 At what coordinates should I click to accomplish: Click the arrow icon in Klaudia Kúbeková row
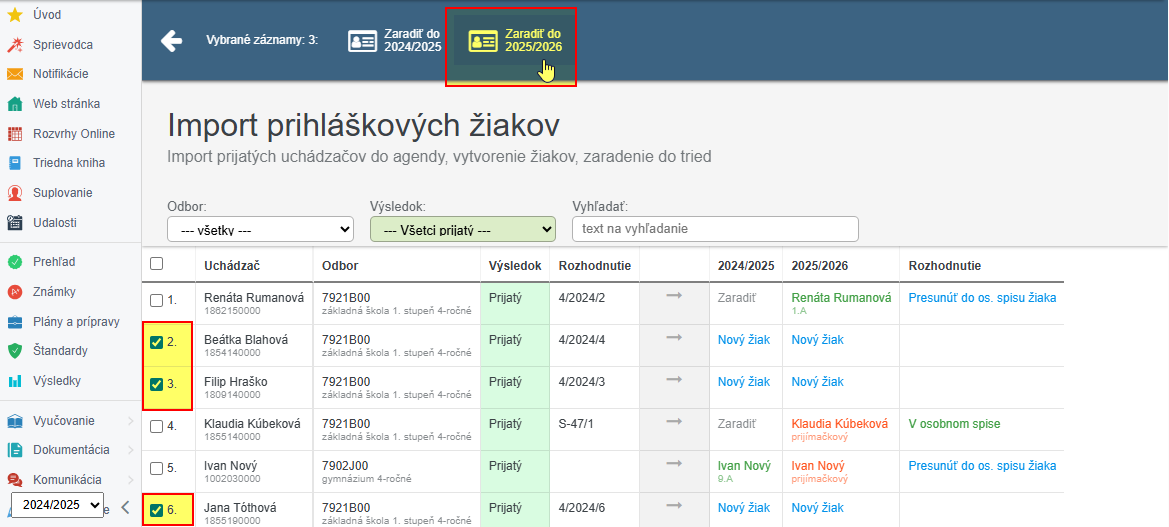[x=674, y=423]
